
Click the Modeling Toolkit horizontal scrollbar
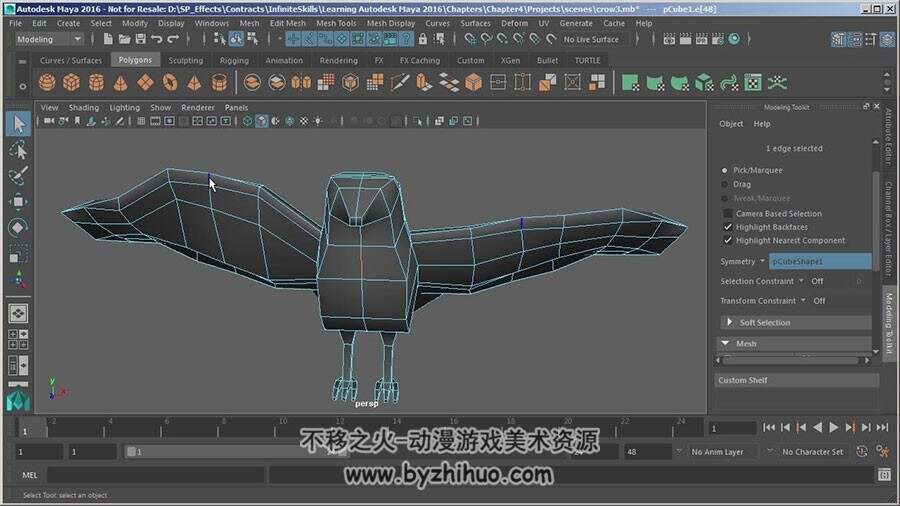792,360
